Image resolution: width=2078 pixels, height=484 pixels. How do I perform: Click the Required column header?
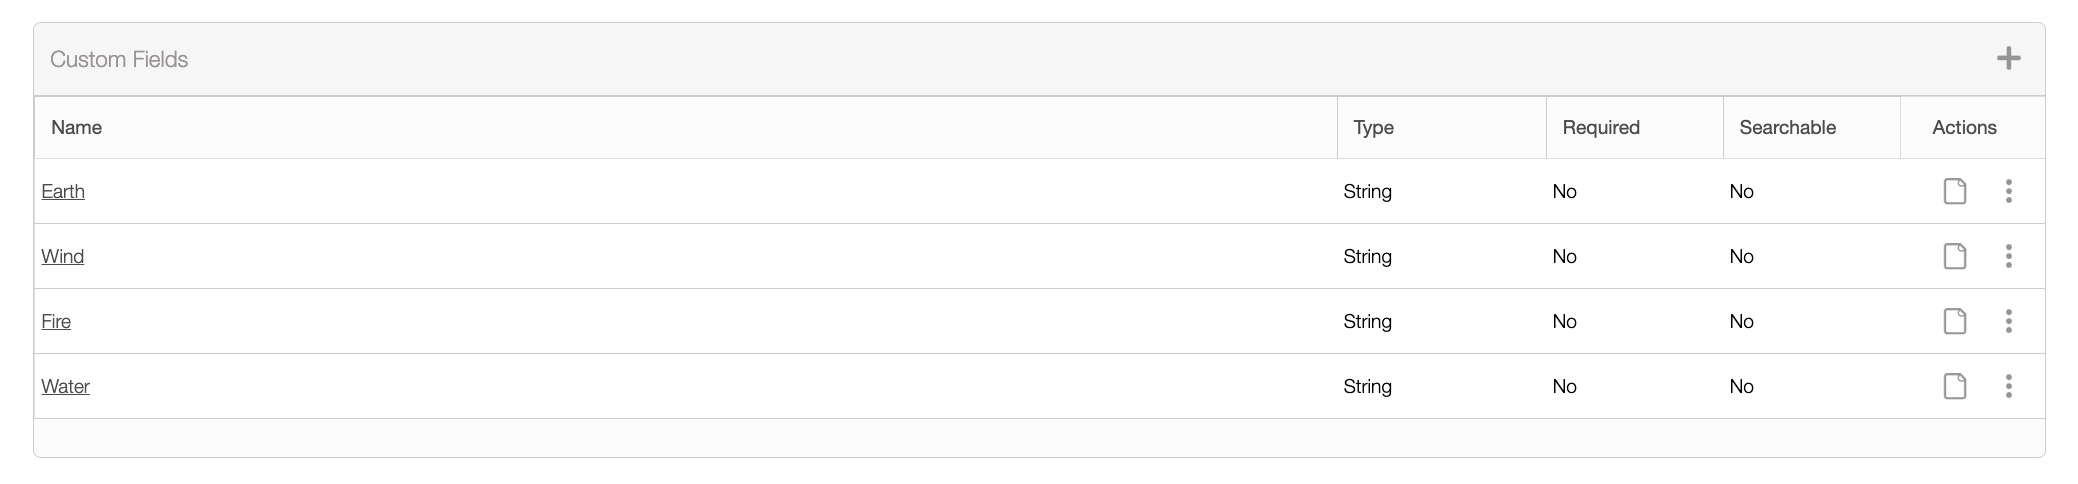coord(1601,127)
